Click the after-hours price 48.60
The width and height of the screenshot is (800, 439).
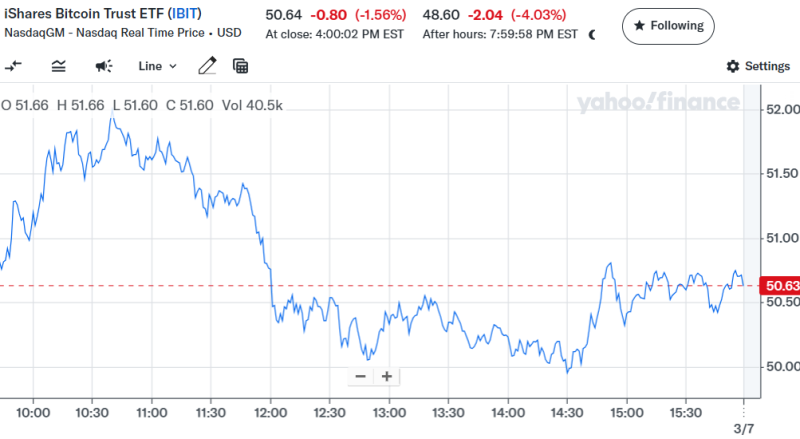coord(442,15)
